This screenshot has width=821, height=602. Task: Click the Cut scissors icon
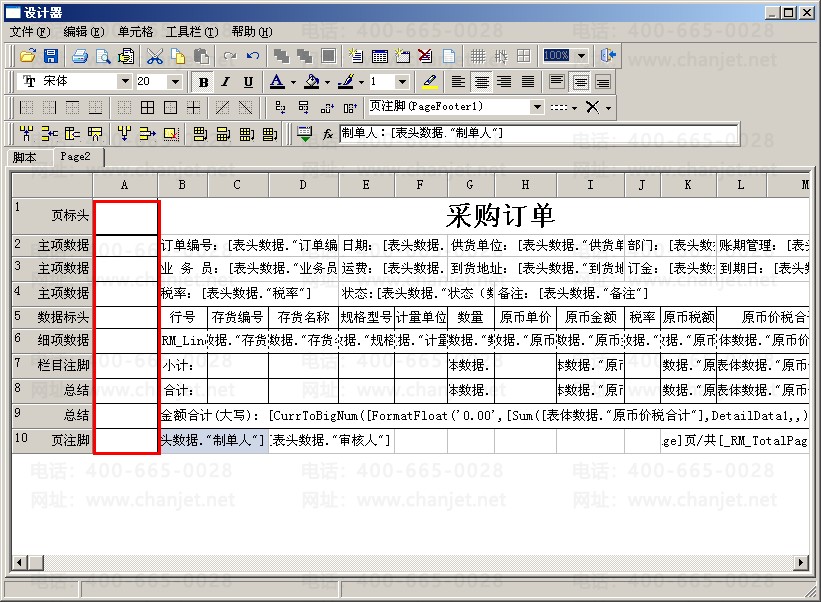[155, 56]
